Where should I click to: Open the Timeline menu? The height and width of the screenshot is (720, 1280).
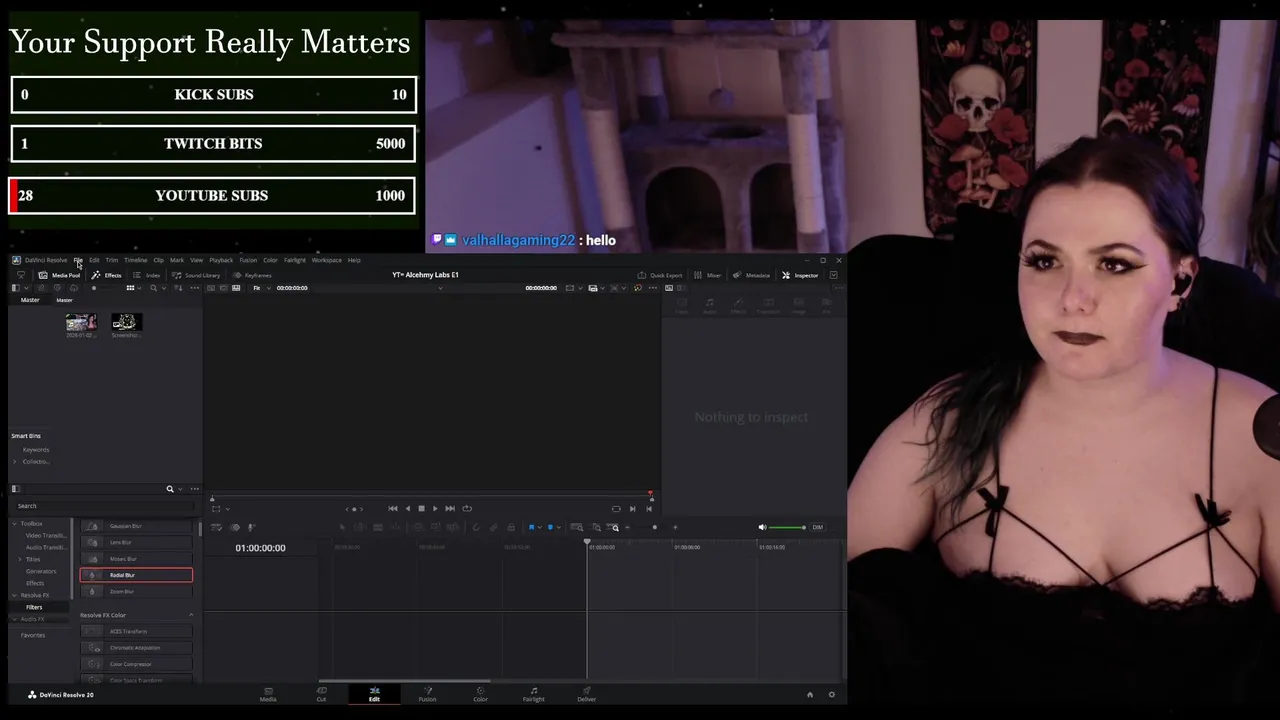pyautogui.click(x=135, y=260)
